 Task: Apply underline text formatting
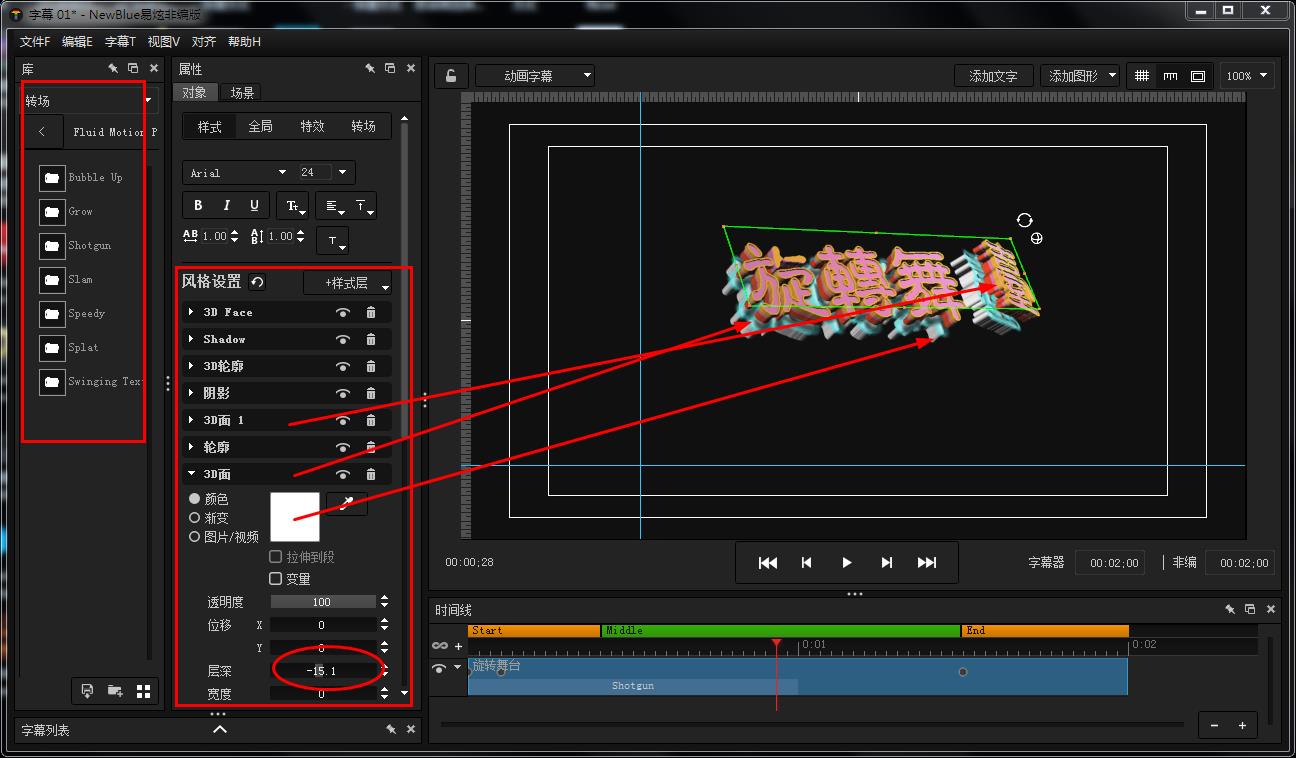(x=254, y=205)
